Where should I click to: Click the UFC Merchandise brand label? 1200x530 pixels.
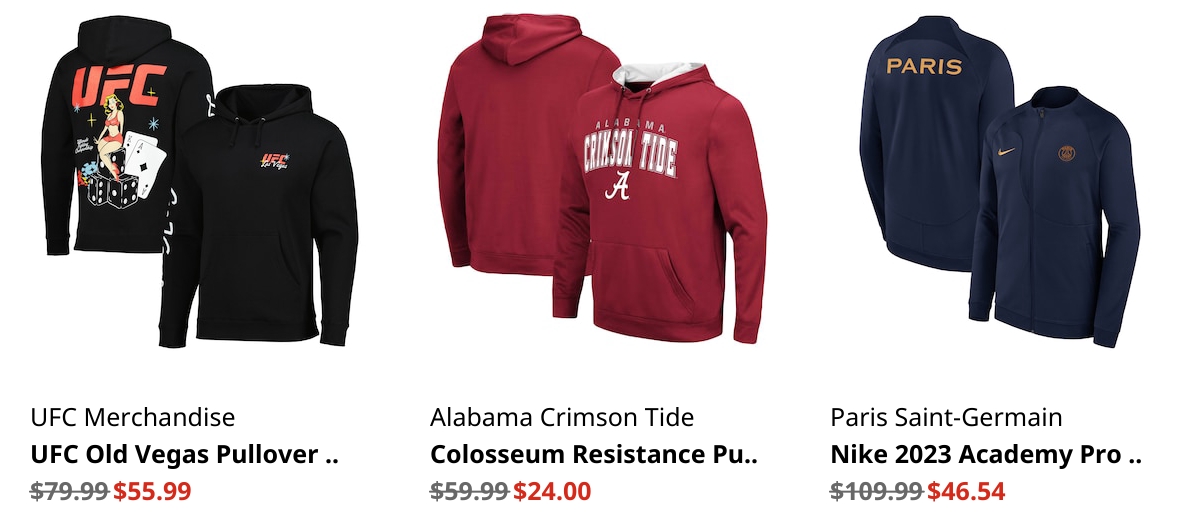(133, 417)
